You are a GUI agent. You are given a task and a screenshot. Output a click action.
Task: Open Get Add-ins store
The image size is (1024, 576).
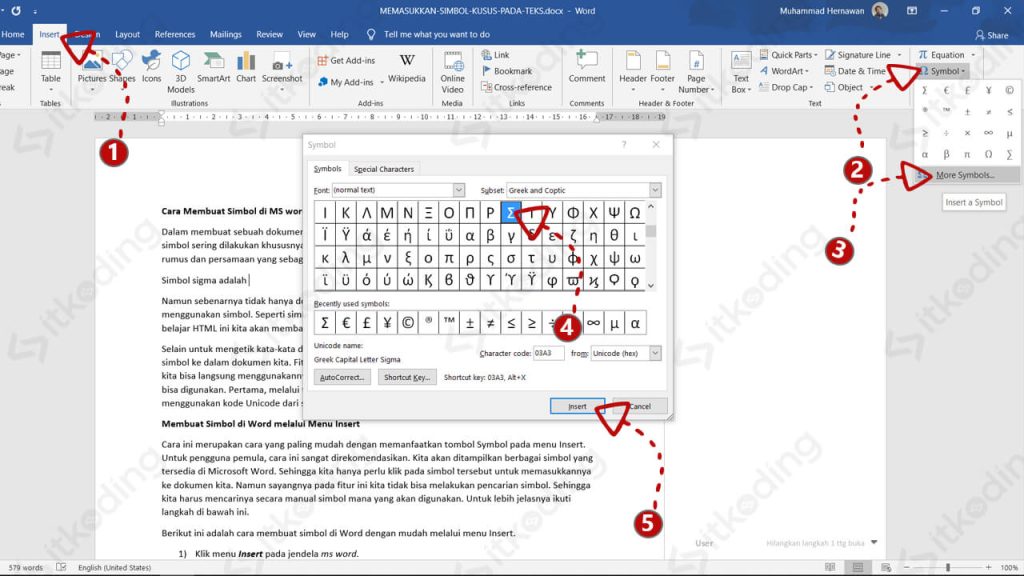(346, 60)
